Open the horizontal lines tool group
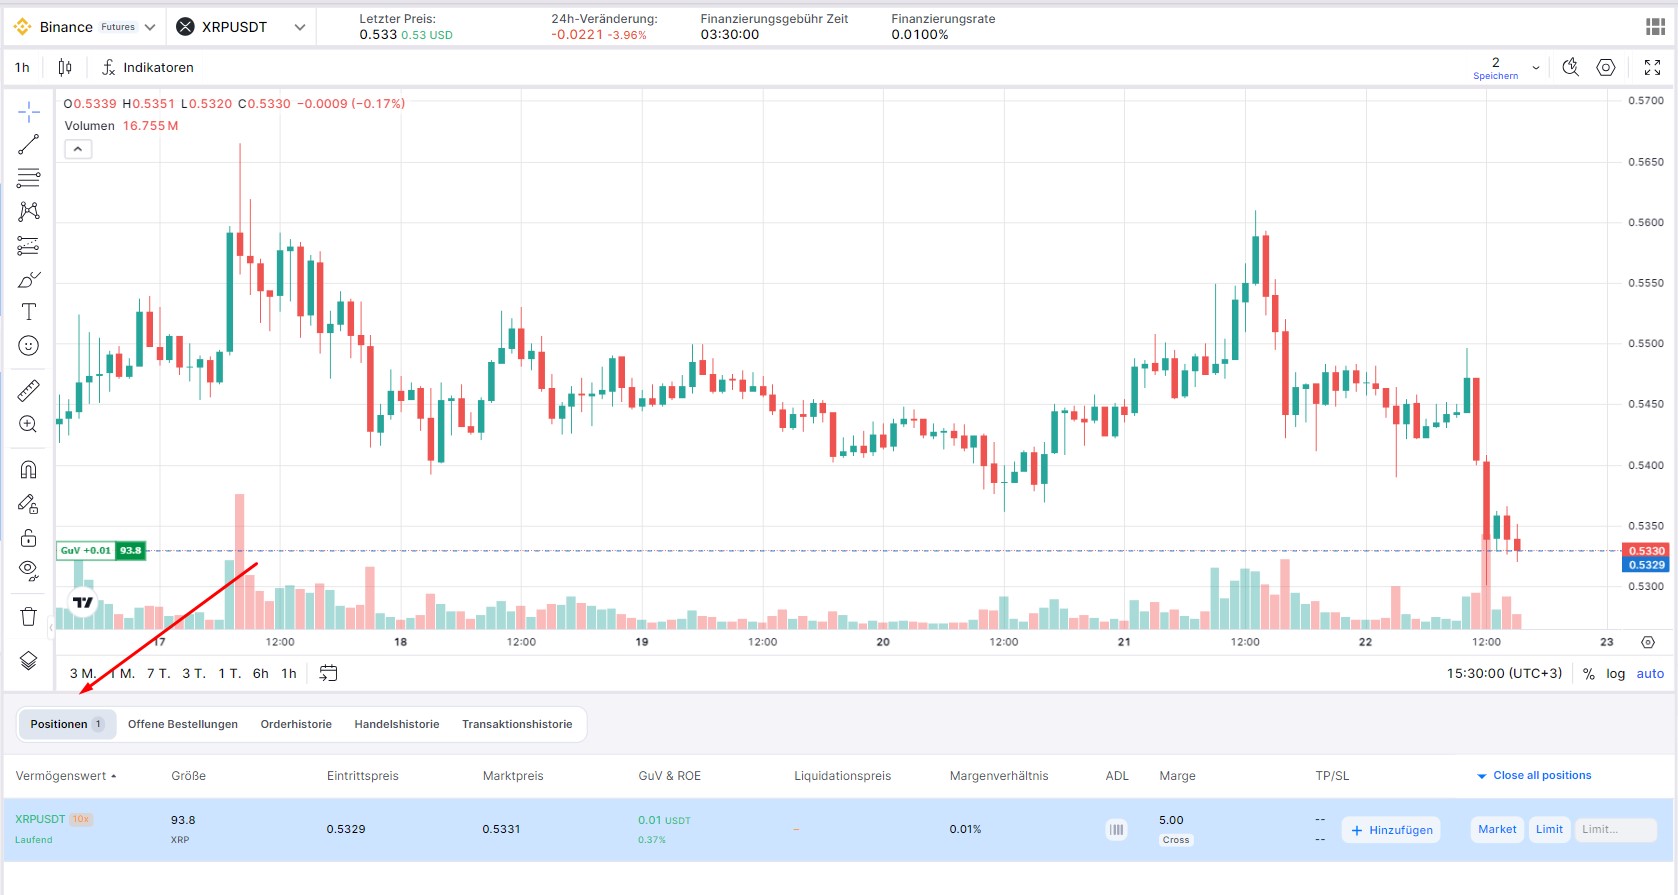 click(x=28, y=178)
